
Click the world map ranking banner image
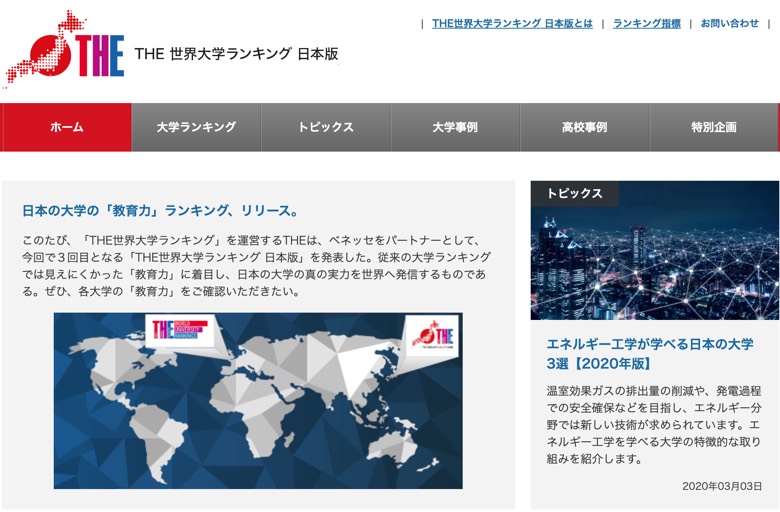(258, 401)
